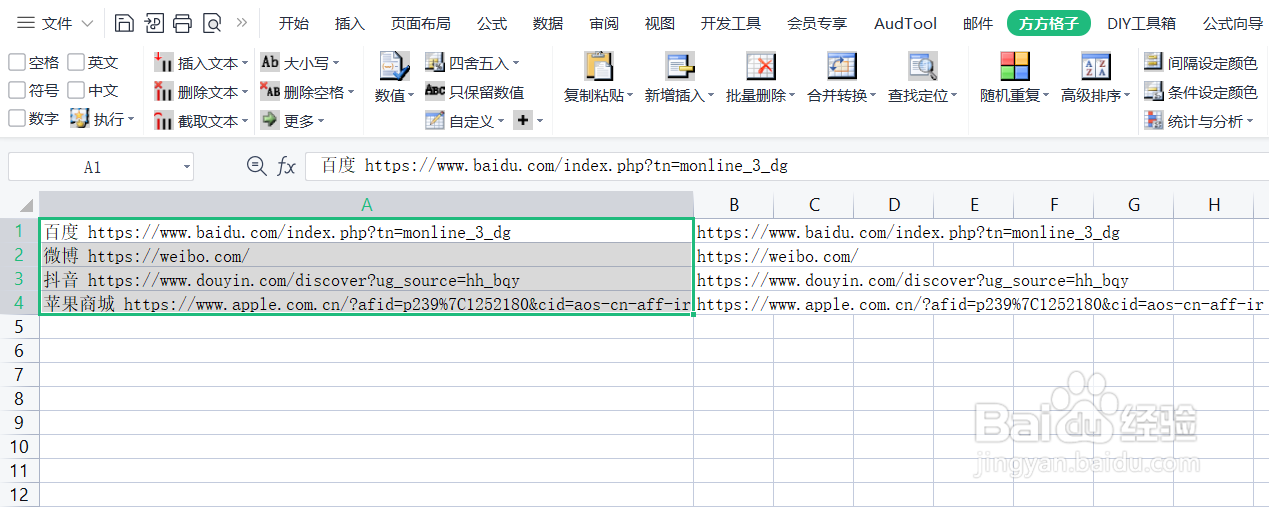
Task: Expand more quick access tools chevron
Action: tap(241, 23)
